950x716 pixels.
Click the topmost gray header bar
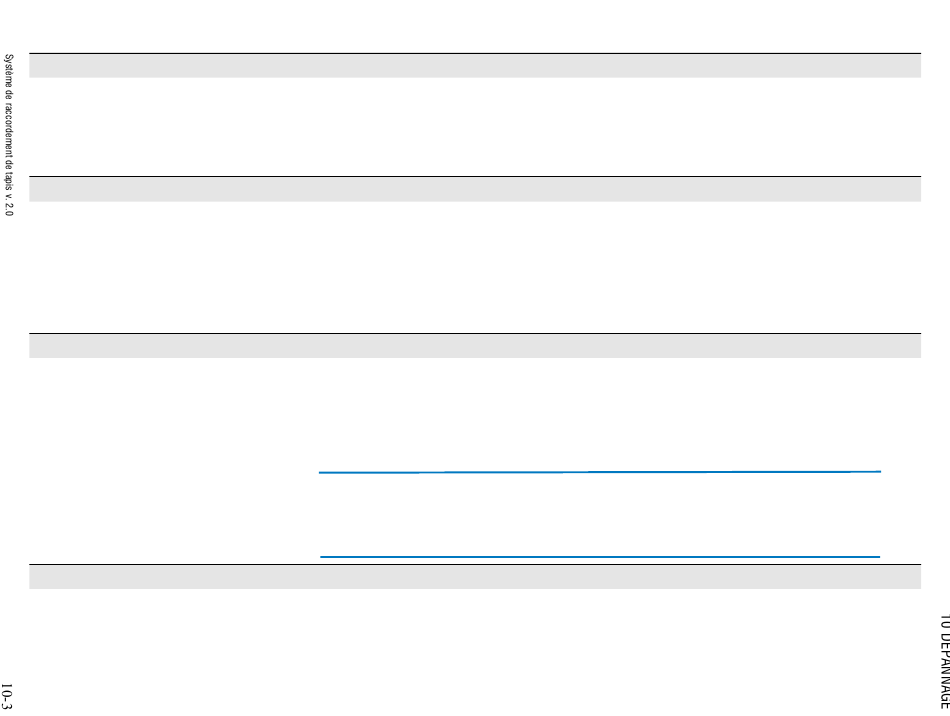pos(474,66)
